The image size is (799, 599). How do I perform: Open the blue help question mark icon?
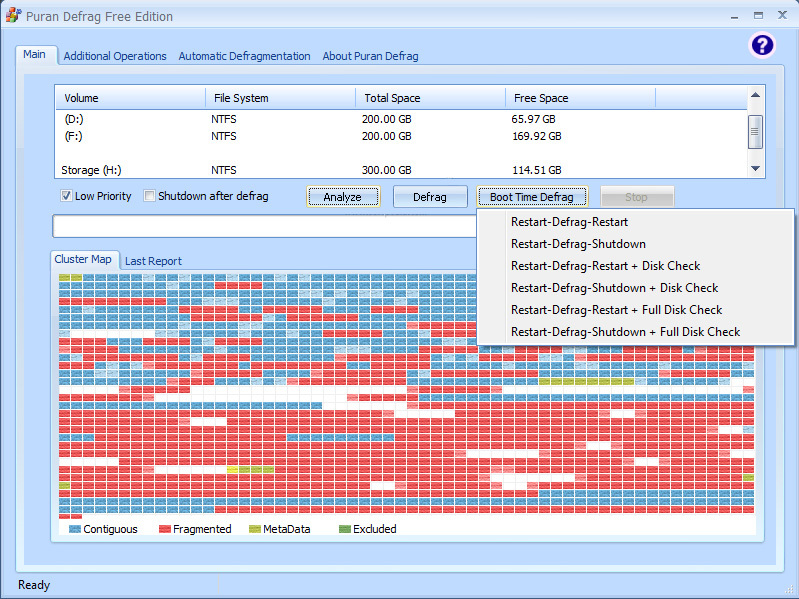(762, 45)
